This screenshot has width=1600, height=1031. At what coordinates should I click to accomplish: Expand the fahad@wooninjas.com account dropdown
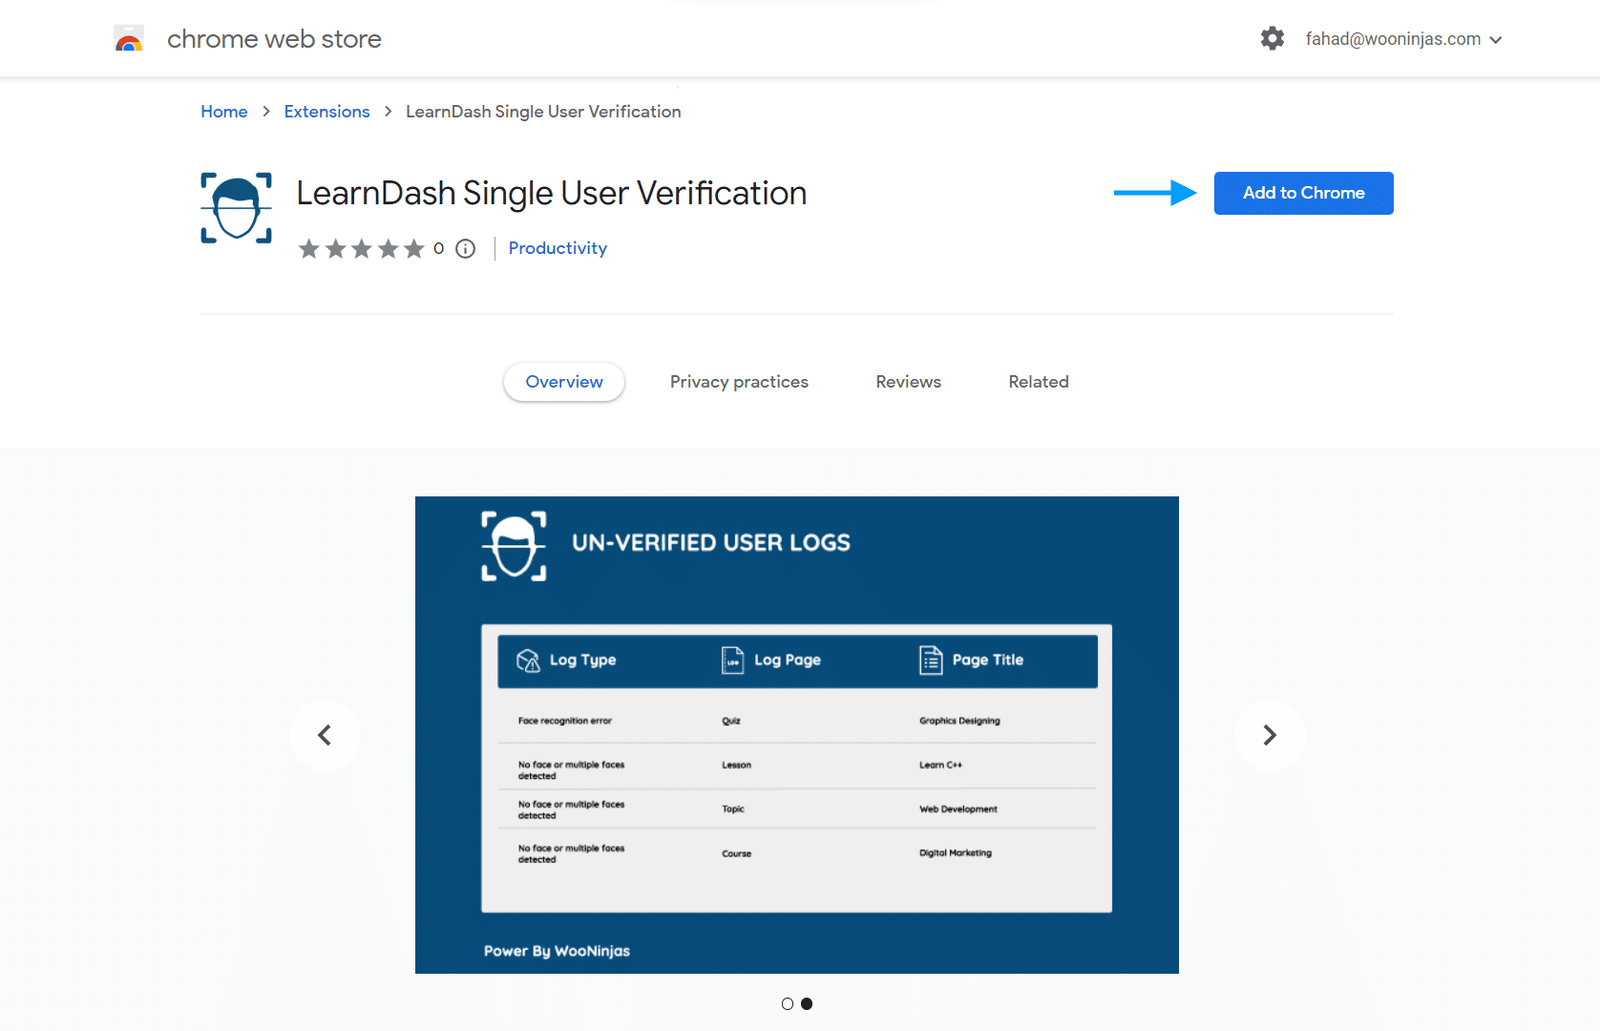point(1404,39)
